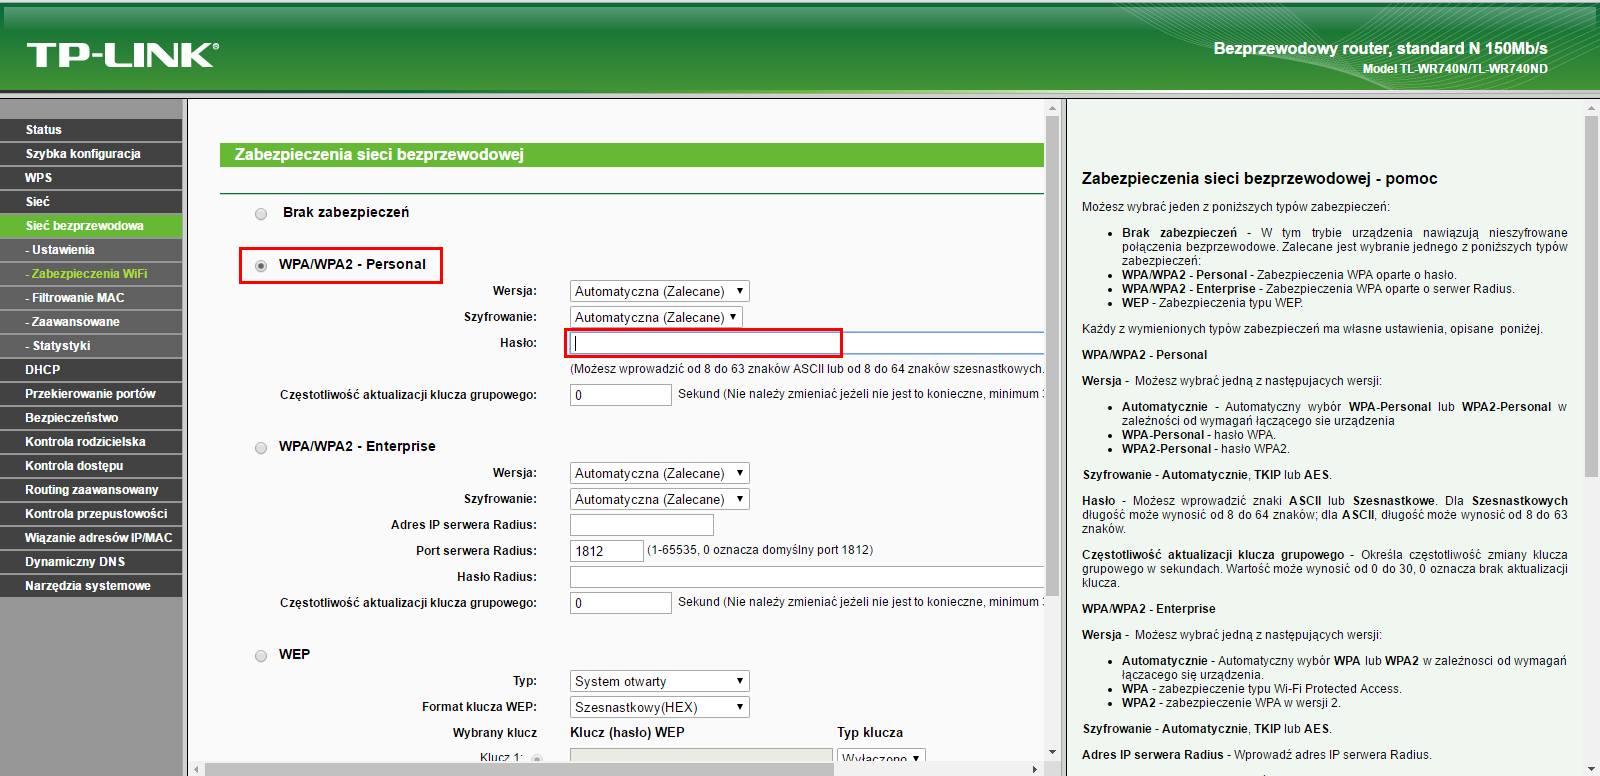Open the DHCP menu
The height and width of the screenshot is (776, 1600).
coord(91,370)
